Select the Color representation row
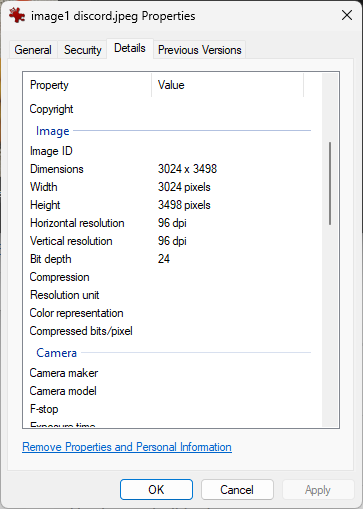This screenshot has height=509, width=363. click(170, 313)
